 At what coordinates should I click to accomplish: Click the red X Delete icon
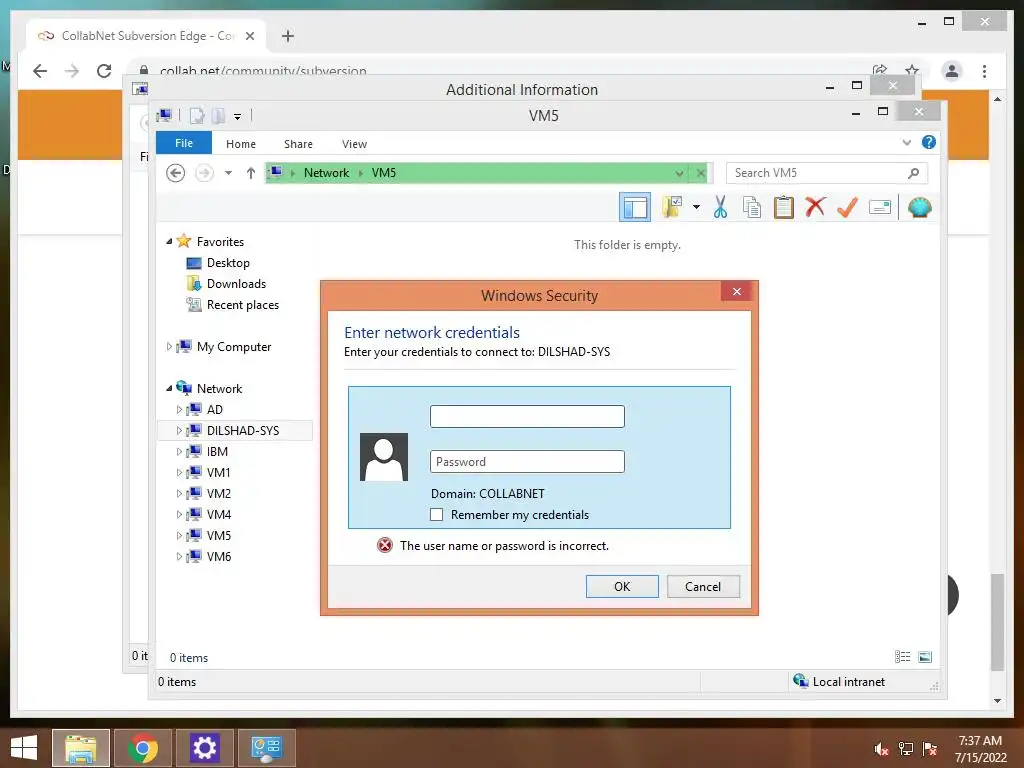click(x=815, y=207)
